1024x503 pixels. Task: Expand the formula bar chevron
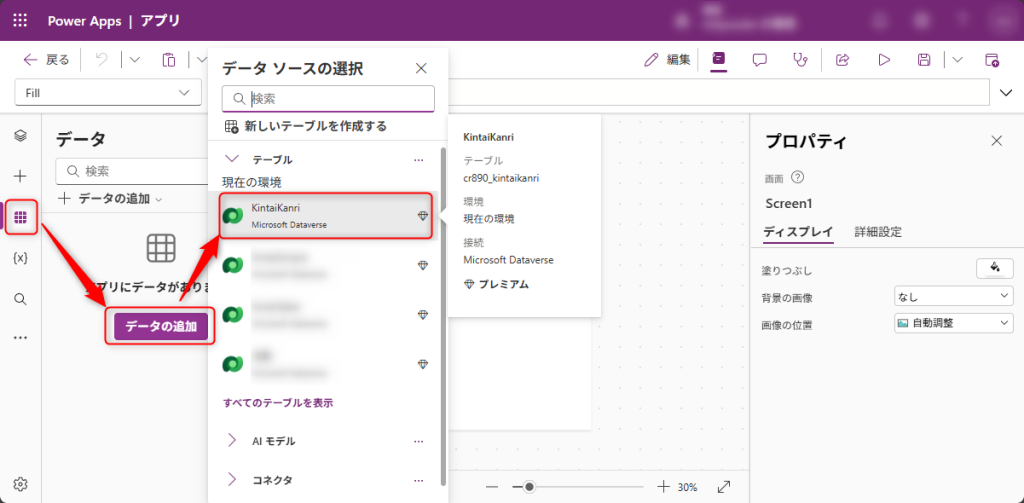coord(1006,93)
